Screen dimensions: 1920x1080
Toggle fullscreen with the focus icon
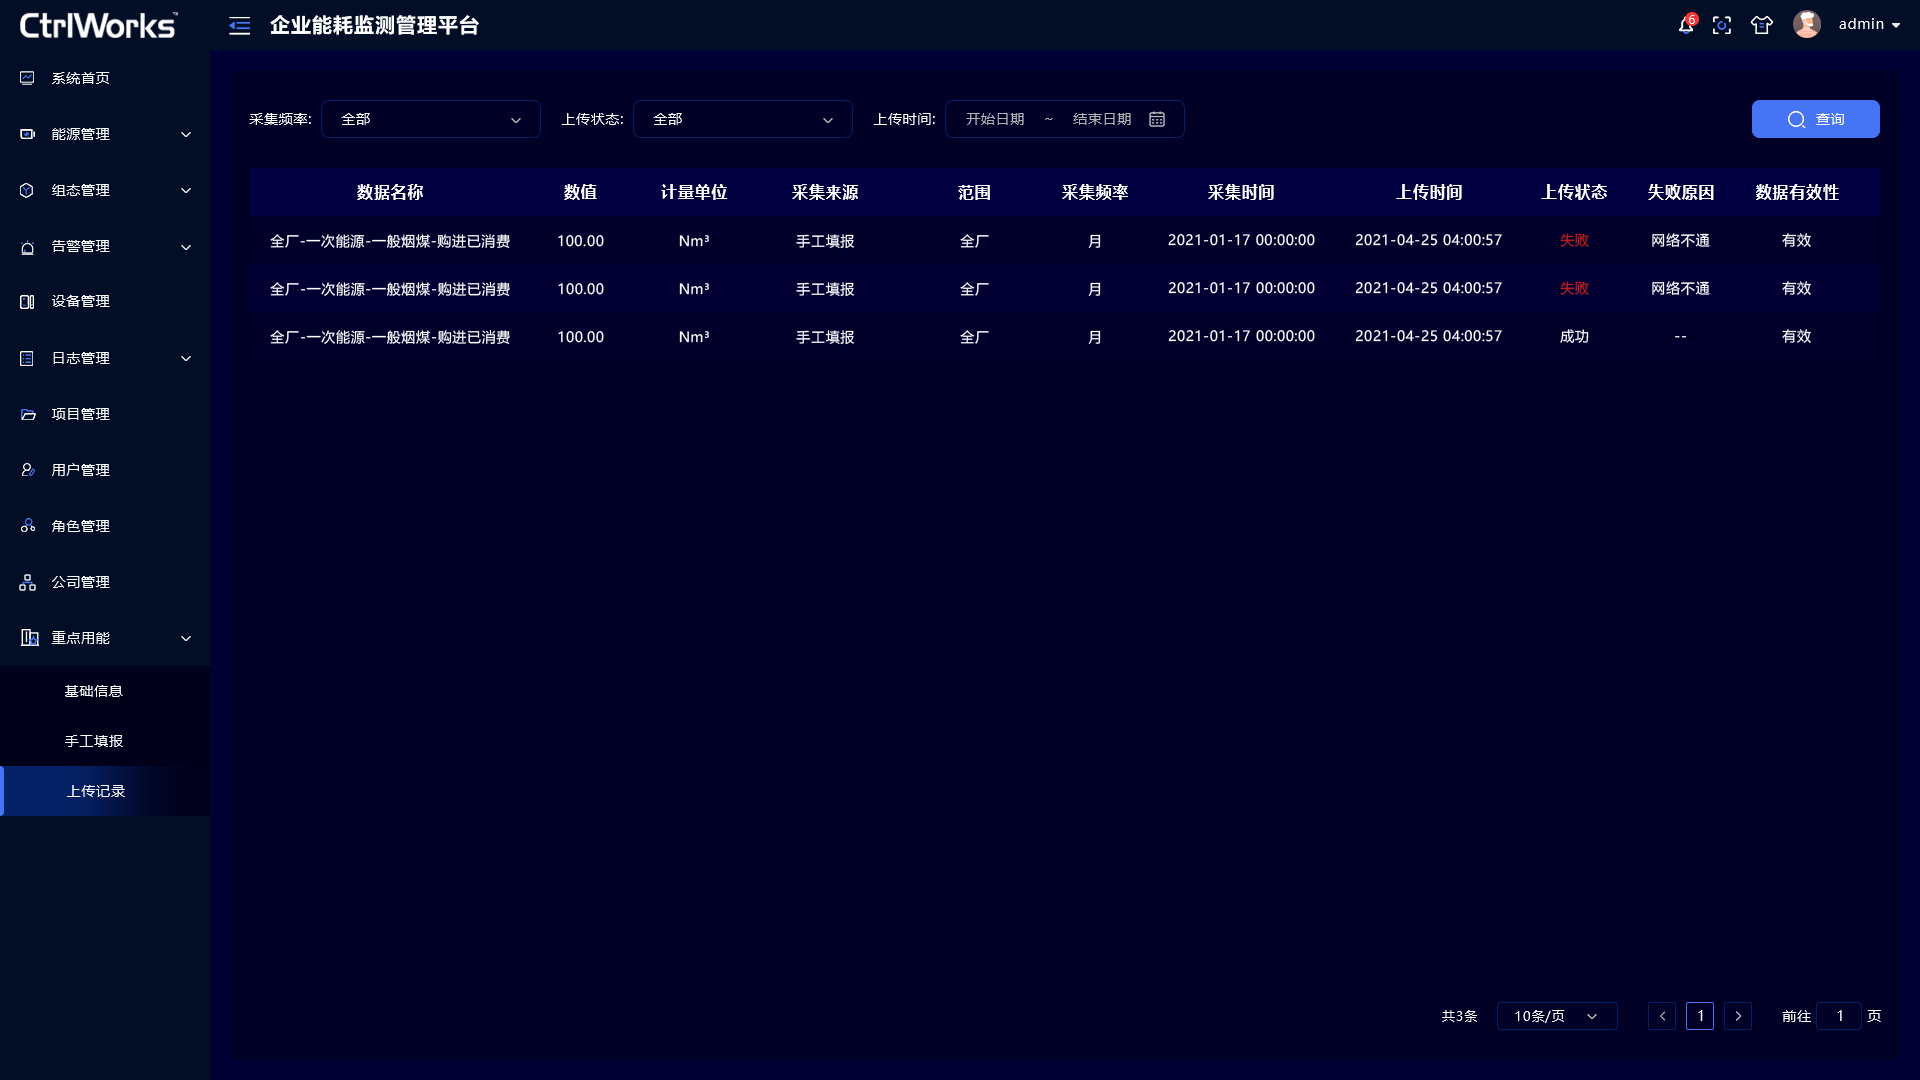pyautogui.click(x=1722, y=25)
